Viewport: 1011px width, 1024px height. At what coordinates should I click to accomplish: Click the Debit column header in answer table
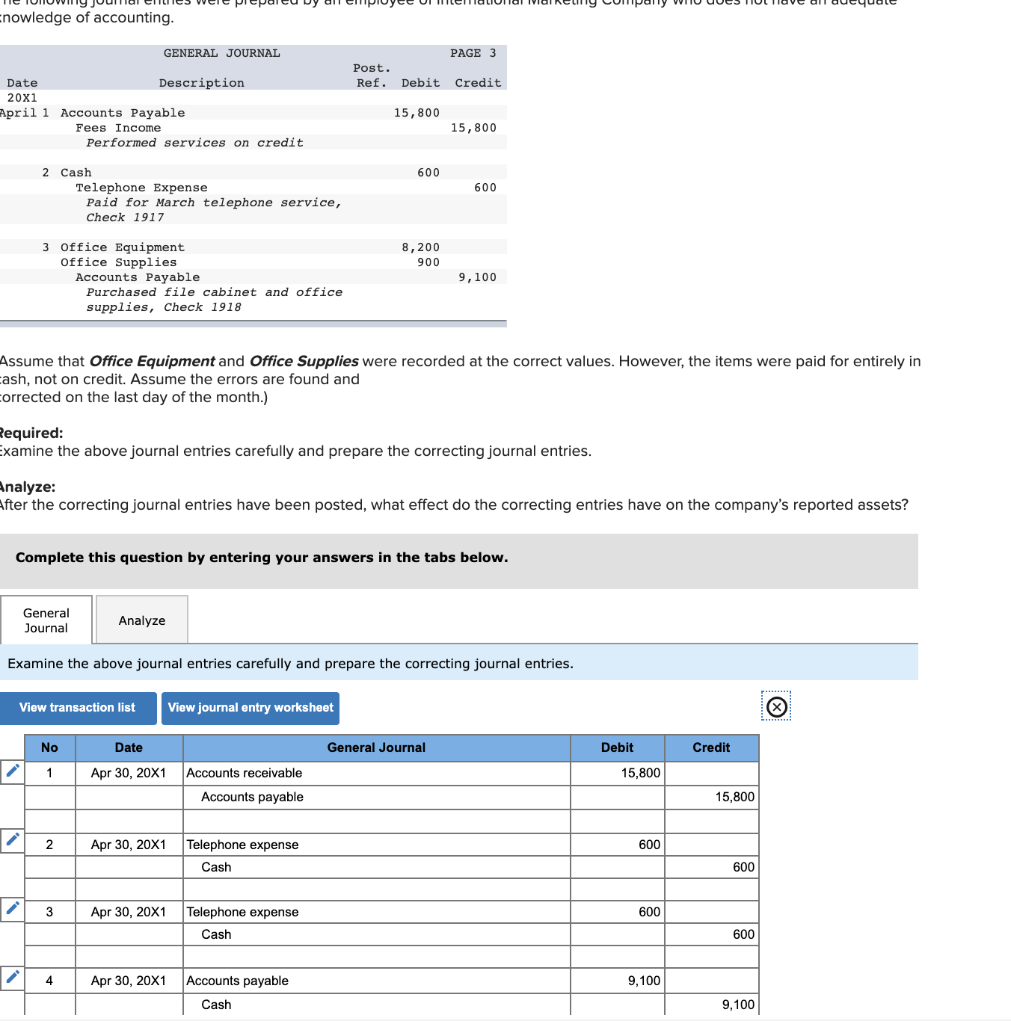click(617, 748)
